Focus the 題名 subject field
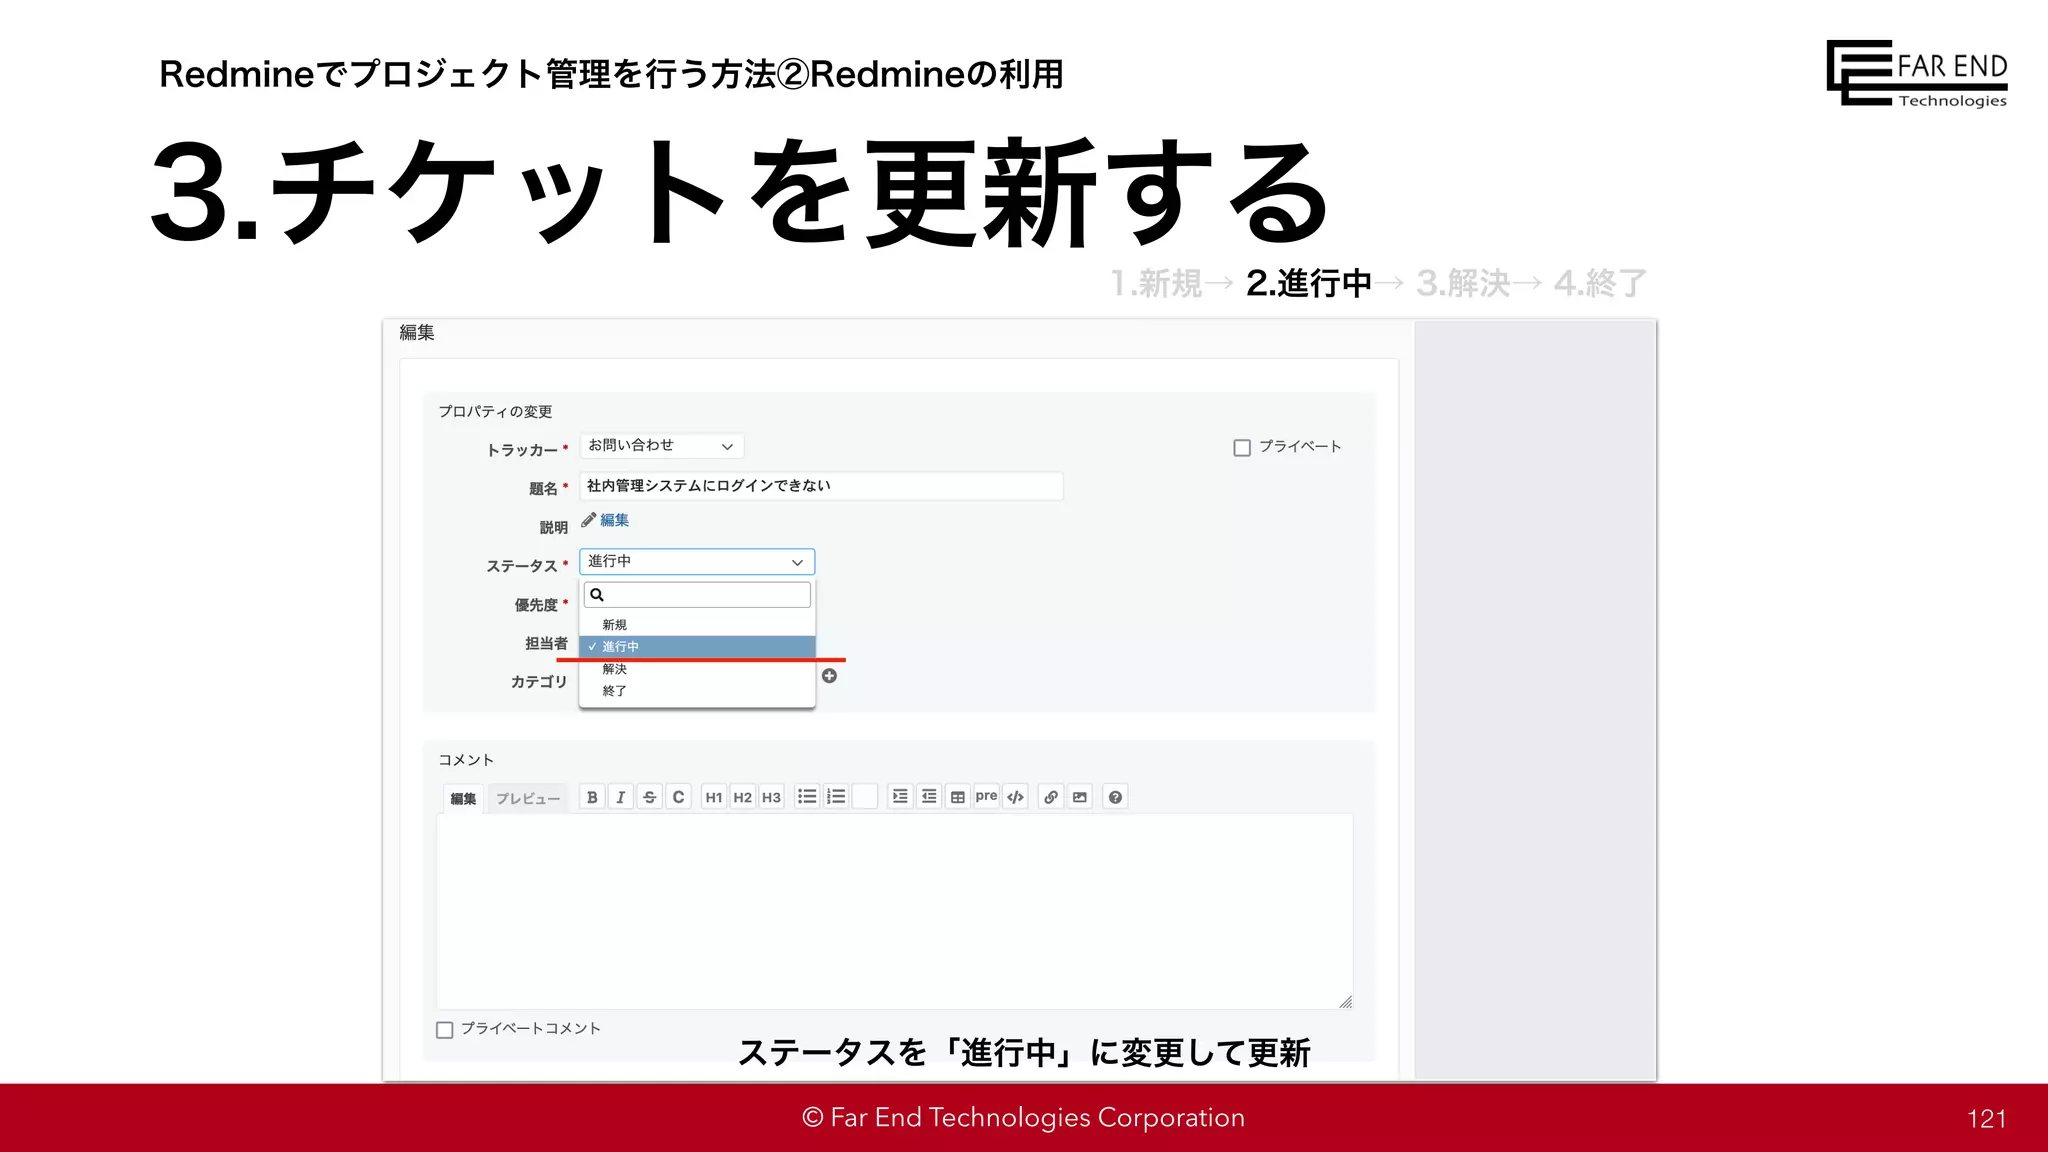The image size is (2048, 1152). point(821,486)
